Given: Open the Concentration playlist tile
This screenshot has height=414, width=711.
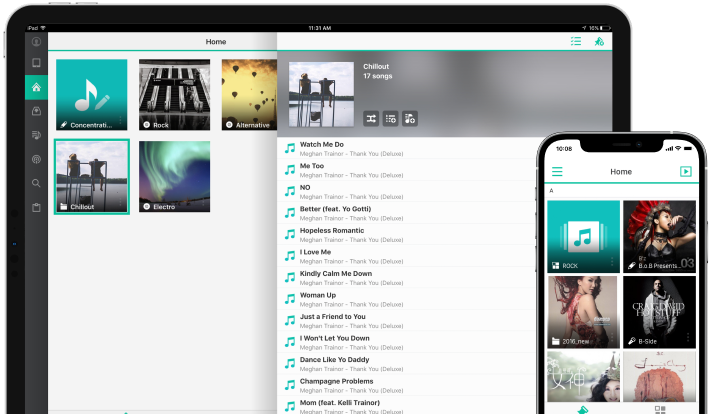Looking at the screenshot, I should 91,95.
